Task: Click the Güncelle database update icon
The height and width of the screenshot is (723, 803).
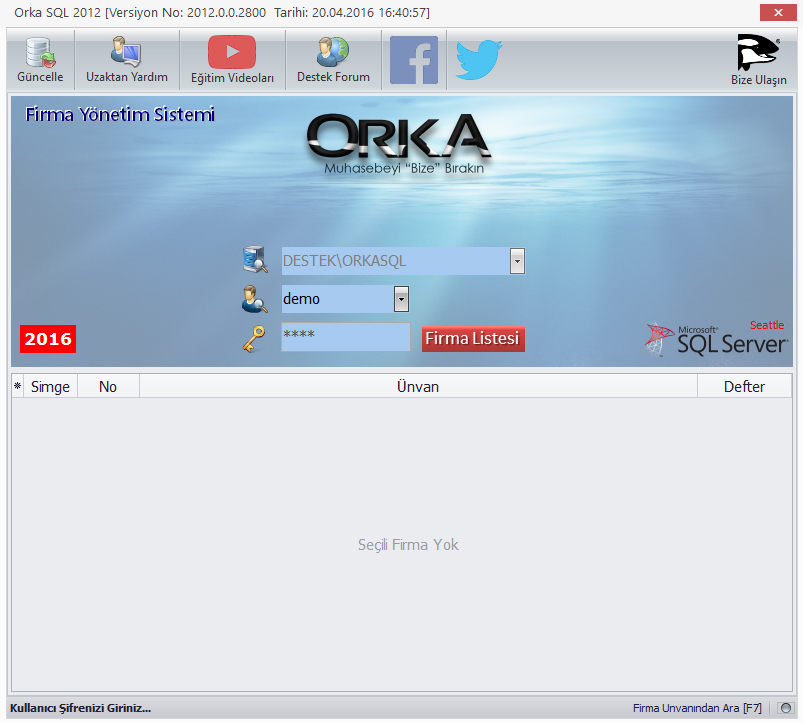Action: 40,53
